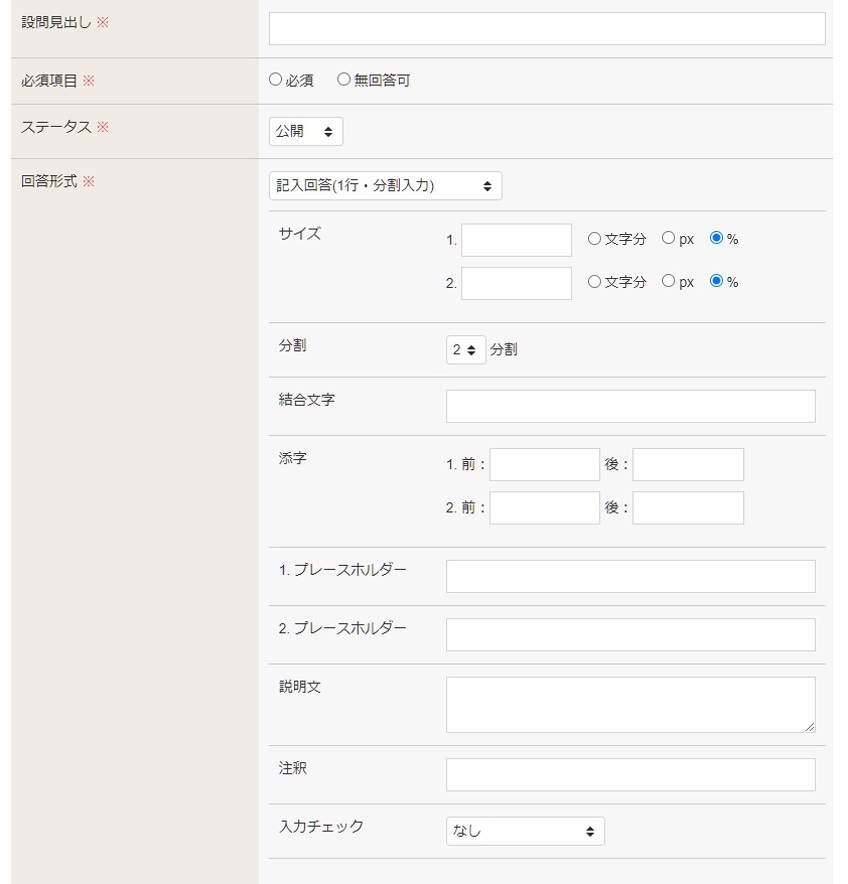Select the 必須 radio button
This screenshot has height=884, width=848.
[276, 80]
